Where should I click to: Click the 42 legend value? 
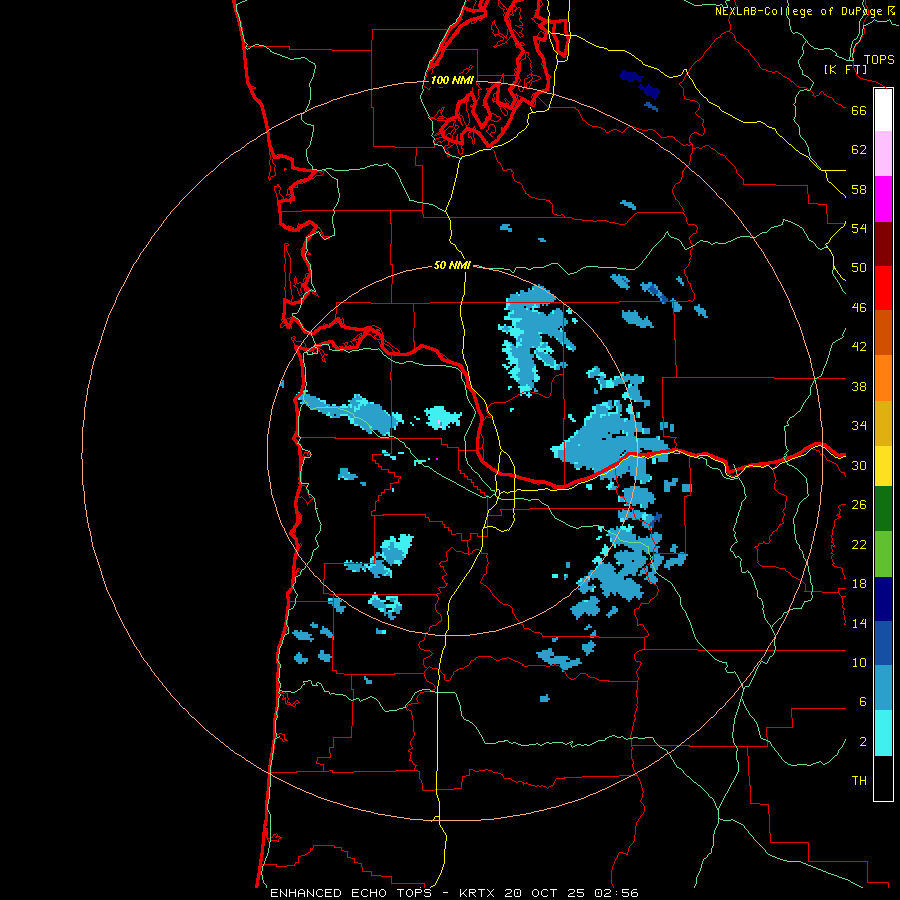(859, 347)
